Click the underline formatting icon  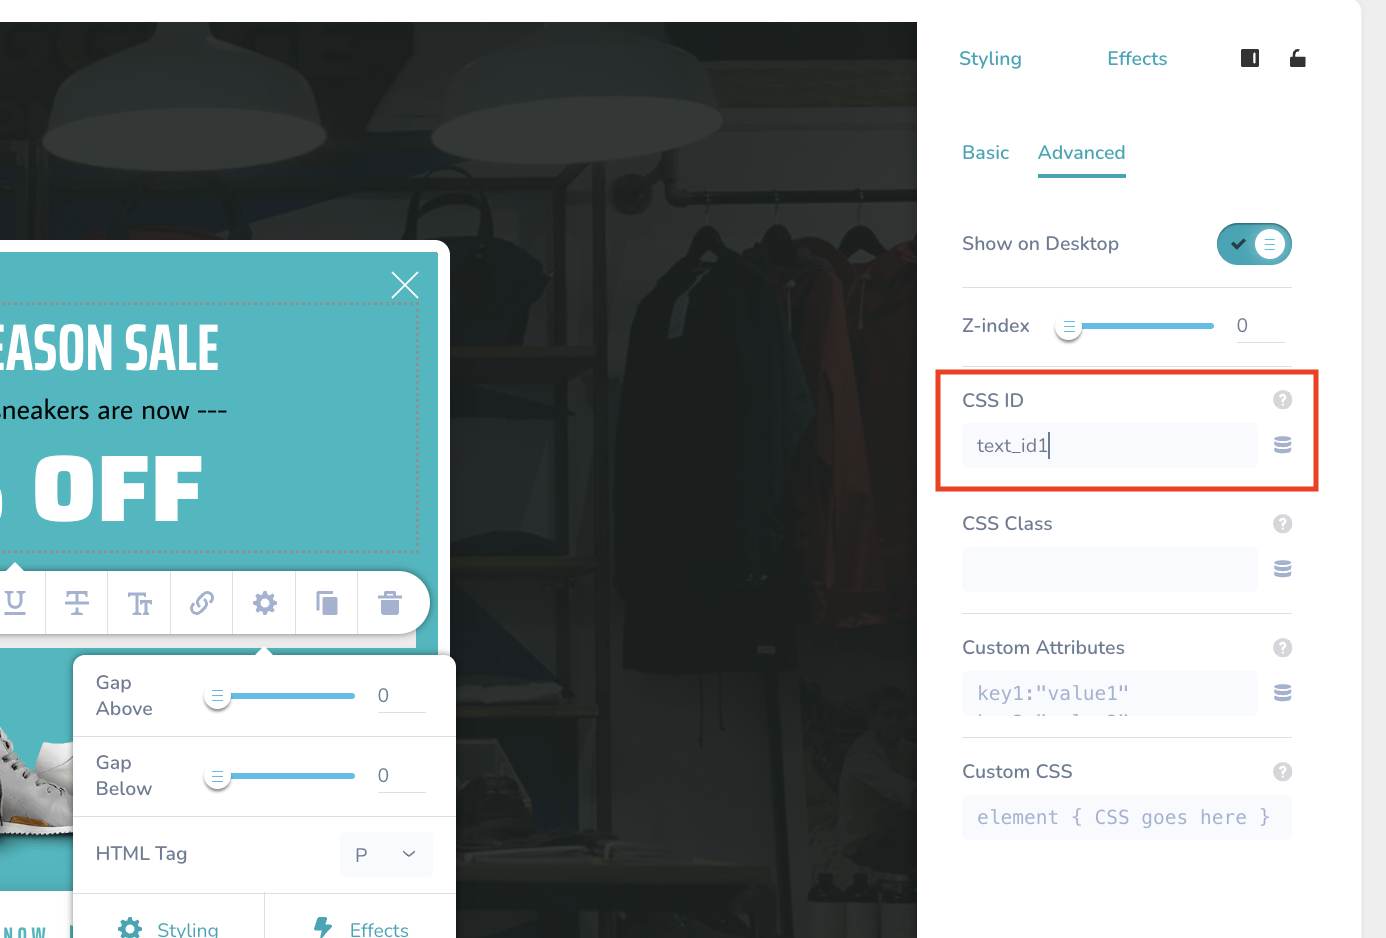click(x=15, y=602)
